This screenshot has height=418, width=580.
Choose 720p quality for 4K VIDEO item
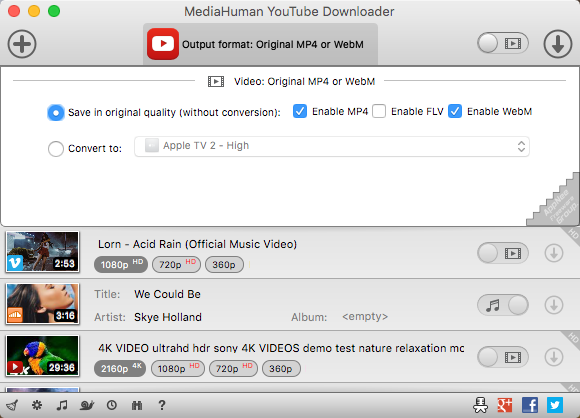coord(233,368)
